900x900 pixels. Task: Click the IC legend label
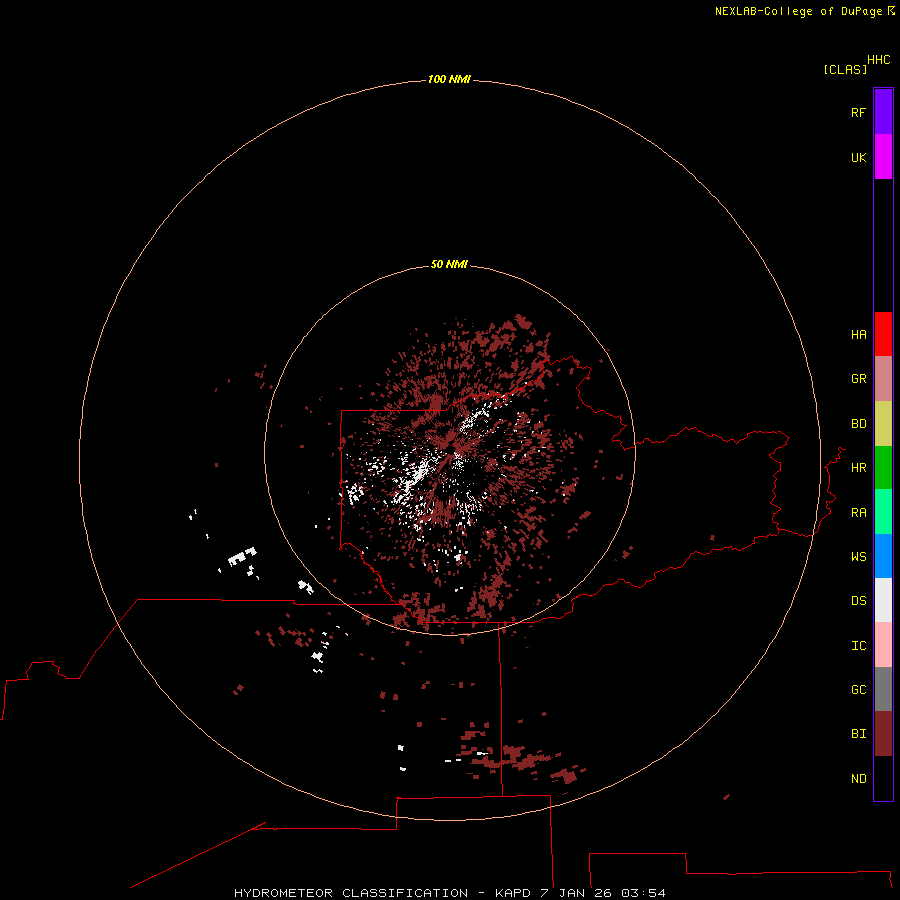(858, 646)
